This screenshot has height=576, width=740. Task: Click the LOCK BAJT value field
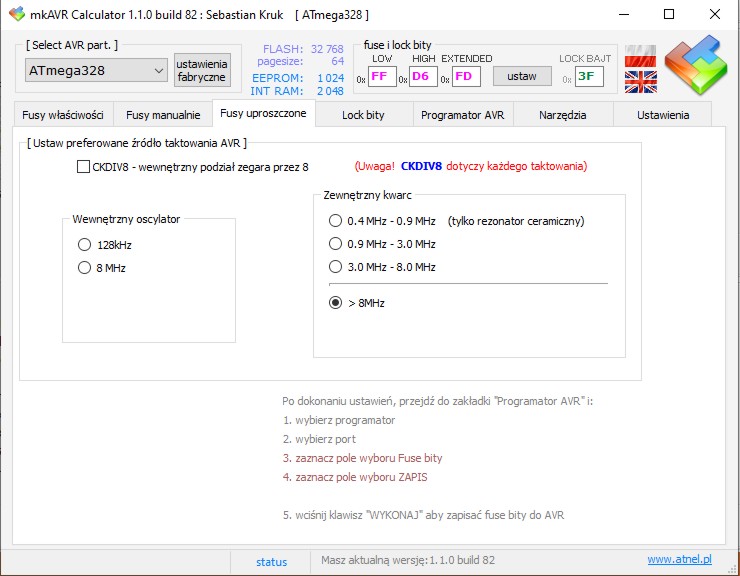click(589, 76)
